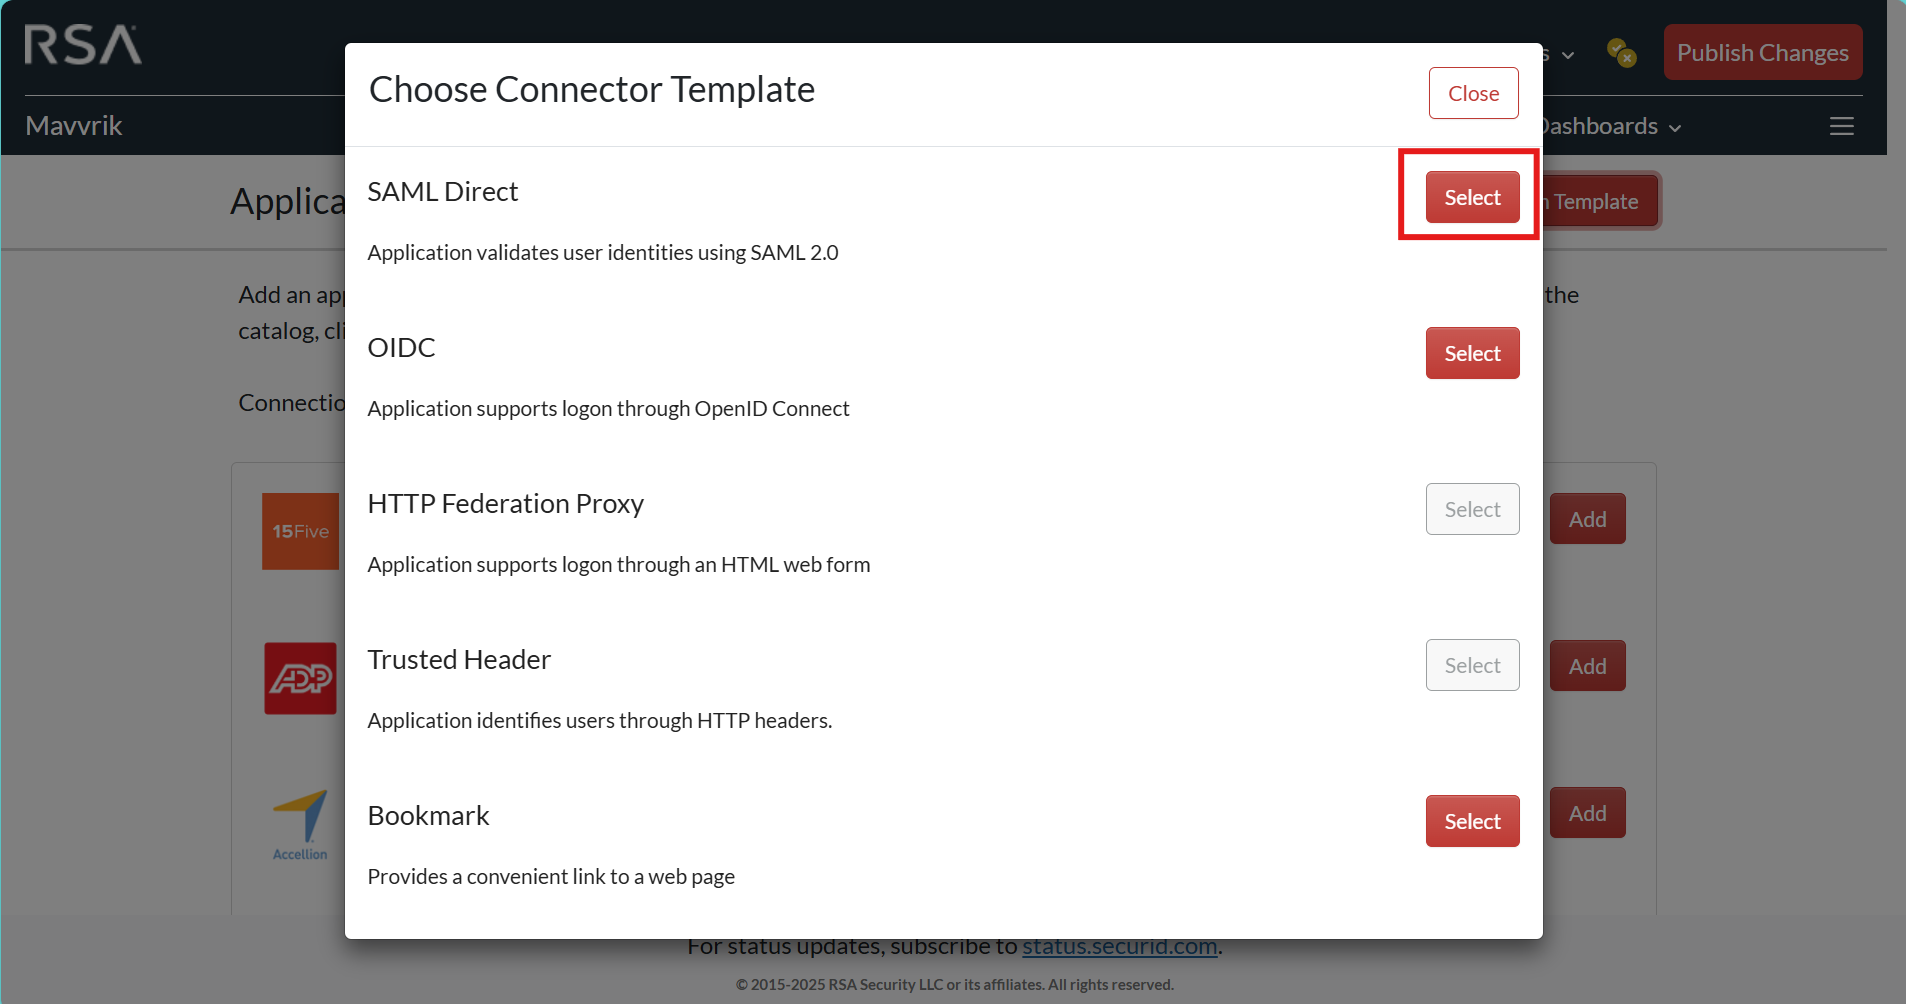Close the Choose Connector Template dialog

pos(1473,93)
